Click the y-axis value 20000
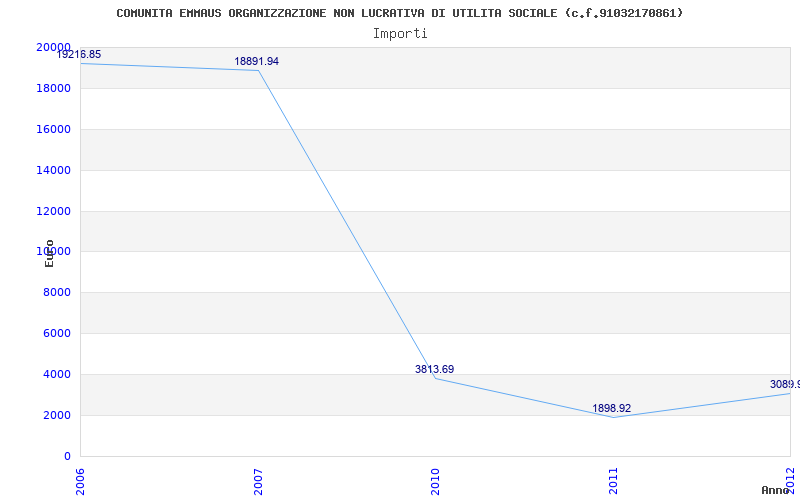 tap(53, 47)
